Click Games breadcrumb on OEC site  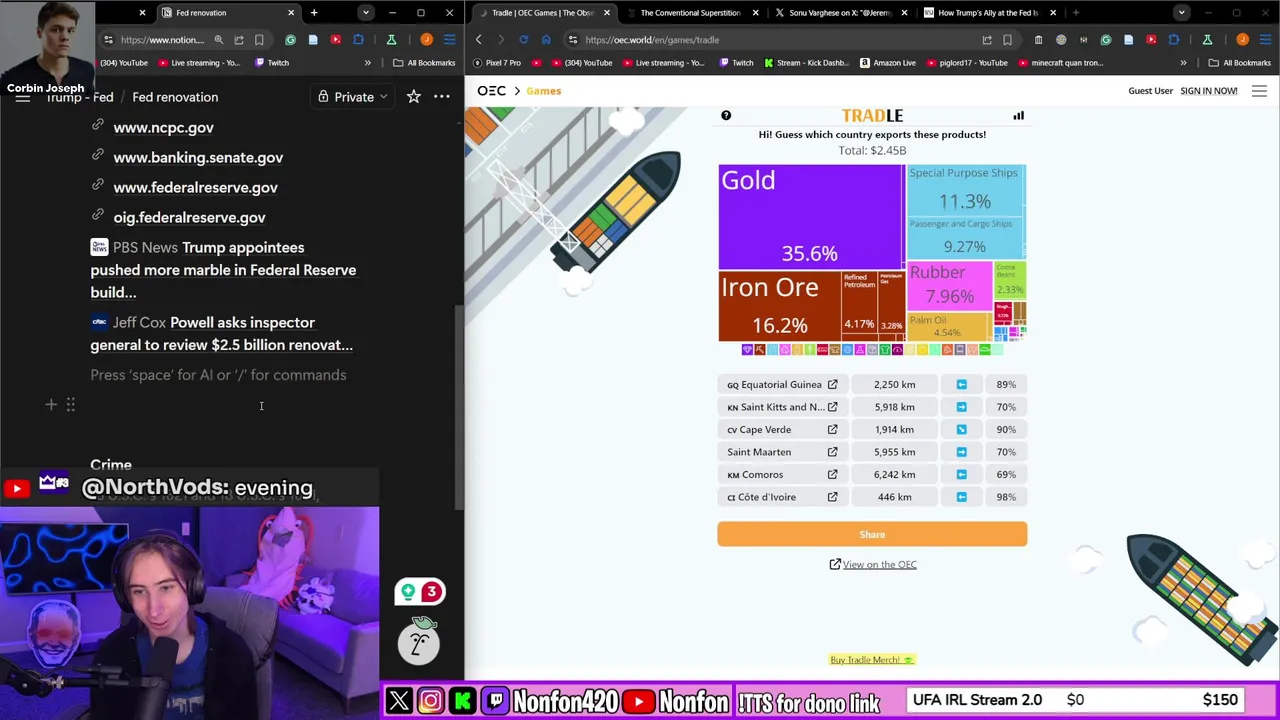pyautogui.click(x=544, y=91)
